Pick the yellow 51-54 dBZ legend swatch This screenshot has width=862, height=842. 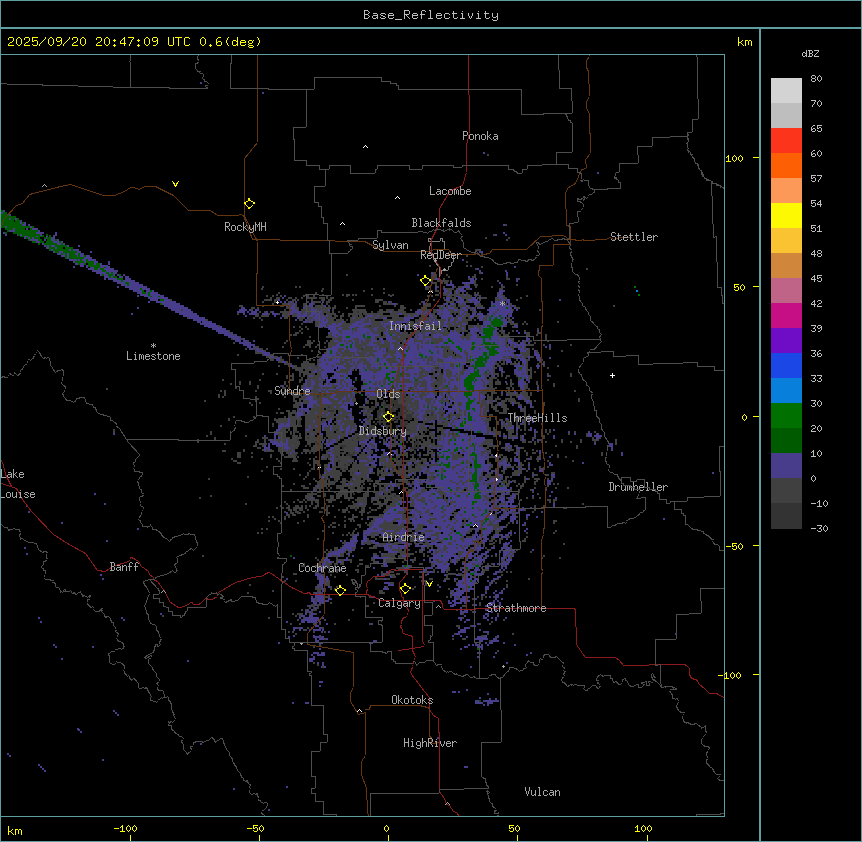pos(786,215)
